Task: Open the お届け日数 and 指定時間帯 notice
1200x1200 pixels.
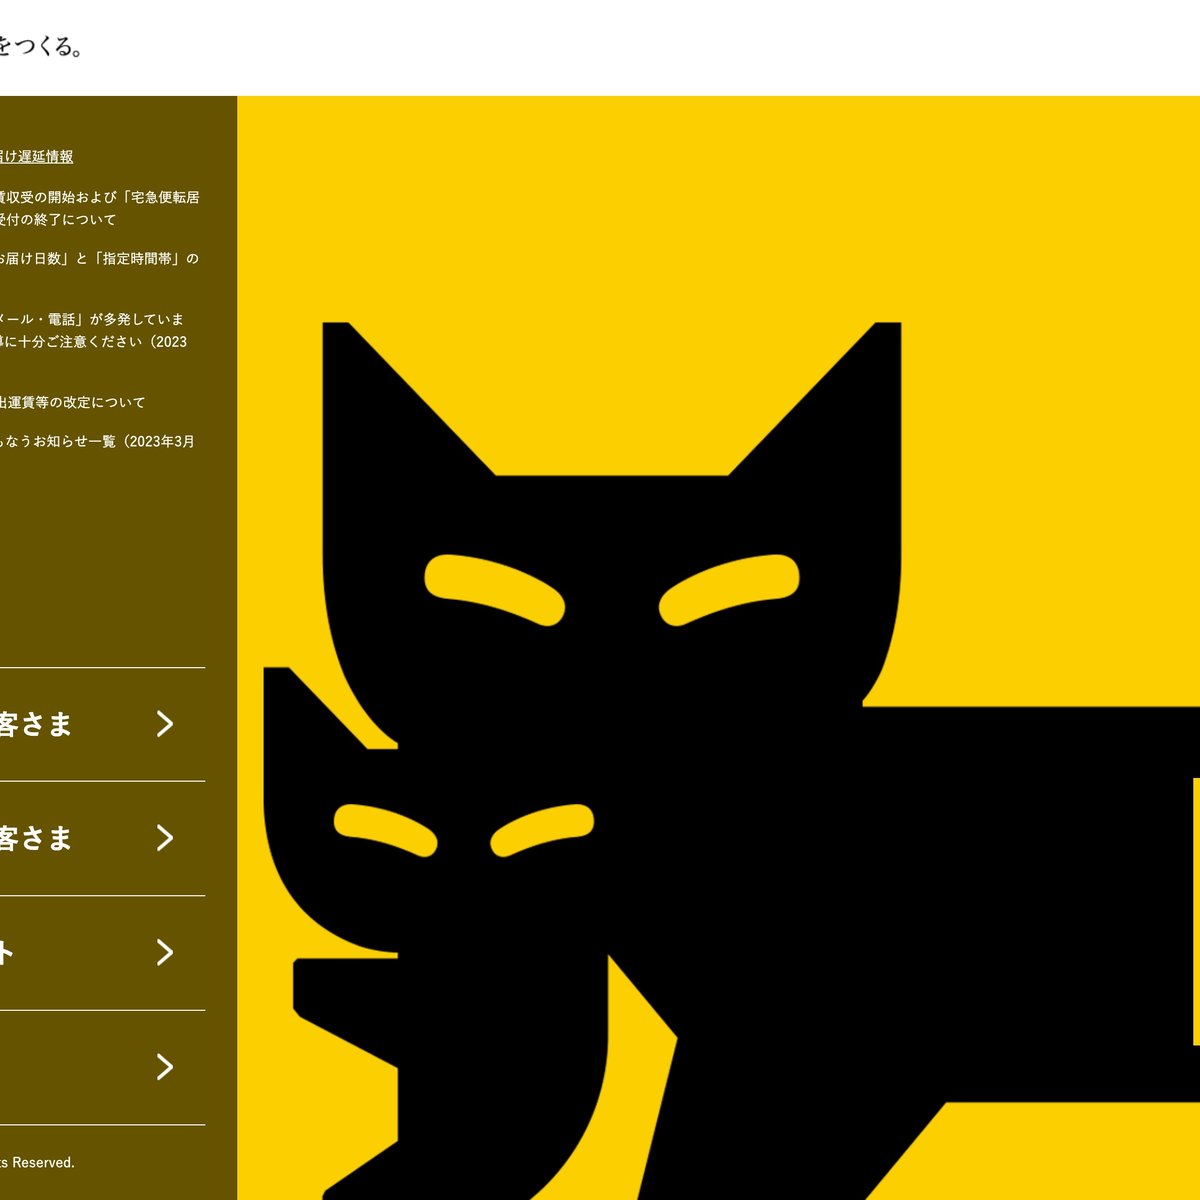Action: pos(98,258)
